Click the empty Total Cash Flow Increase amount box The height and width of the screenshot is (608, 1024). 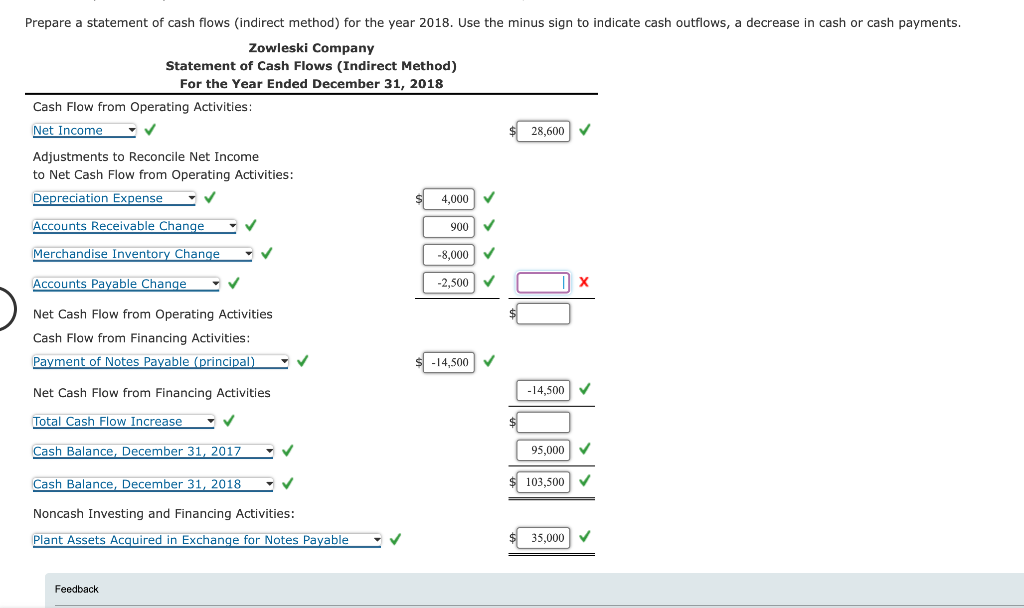coord(543,421)
